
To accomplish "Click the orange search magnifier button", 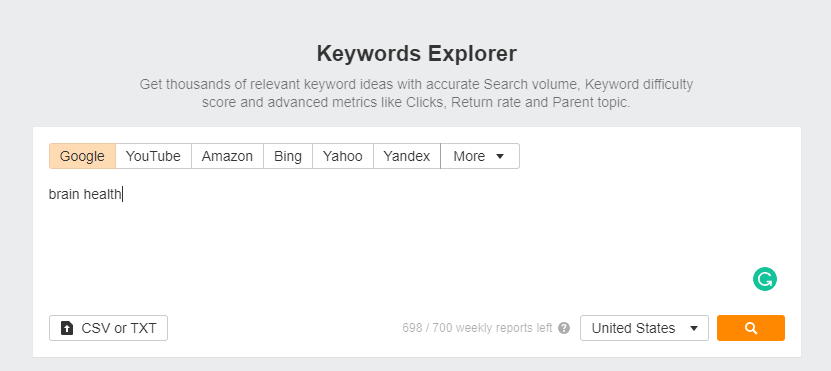I will [750, 328].
